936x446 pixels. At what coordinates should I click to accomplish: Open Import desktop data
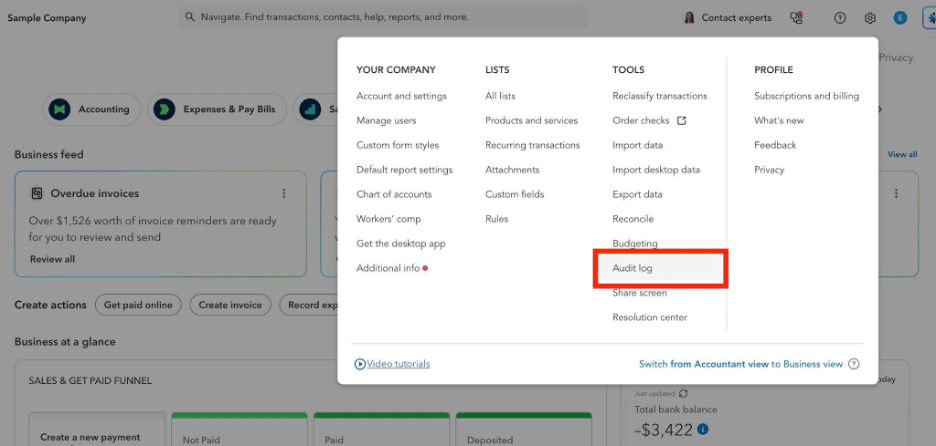(x=656, y=170)
